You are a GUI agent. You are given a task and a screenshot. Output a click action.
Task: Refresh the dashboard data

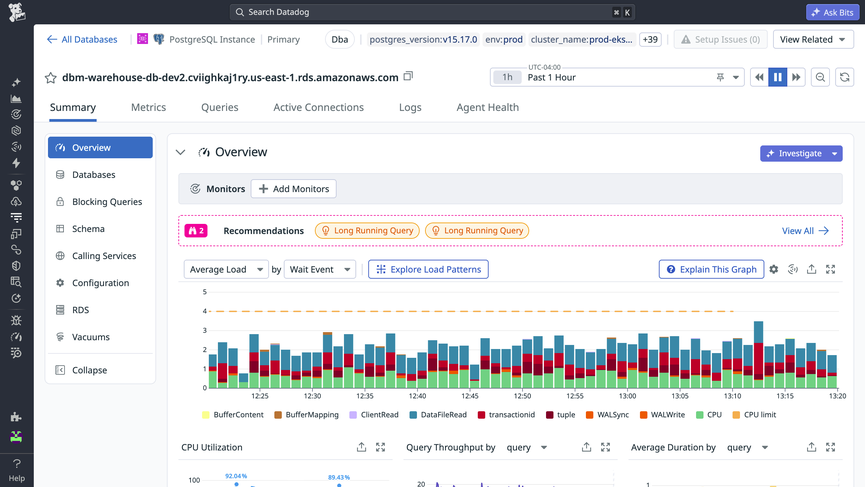click(845, 77)
